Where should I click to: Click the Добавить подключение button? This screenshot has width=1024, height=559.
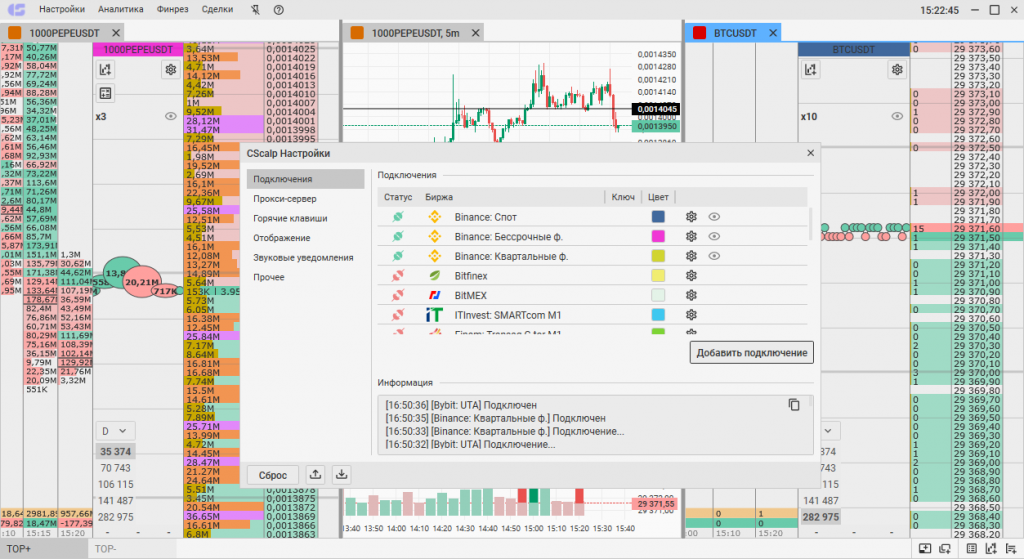pyautogui.click(x=752, y=353)
